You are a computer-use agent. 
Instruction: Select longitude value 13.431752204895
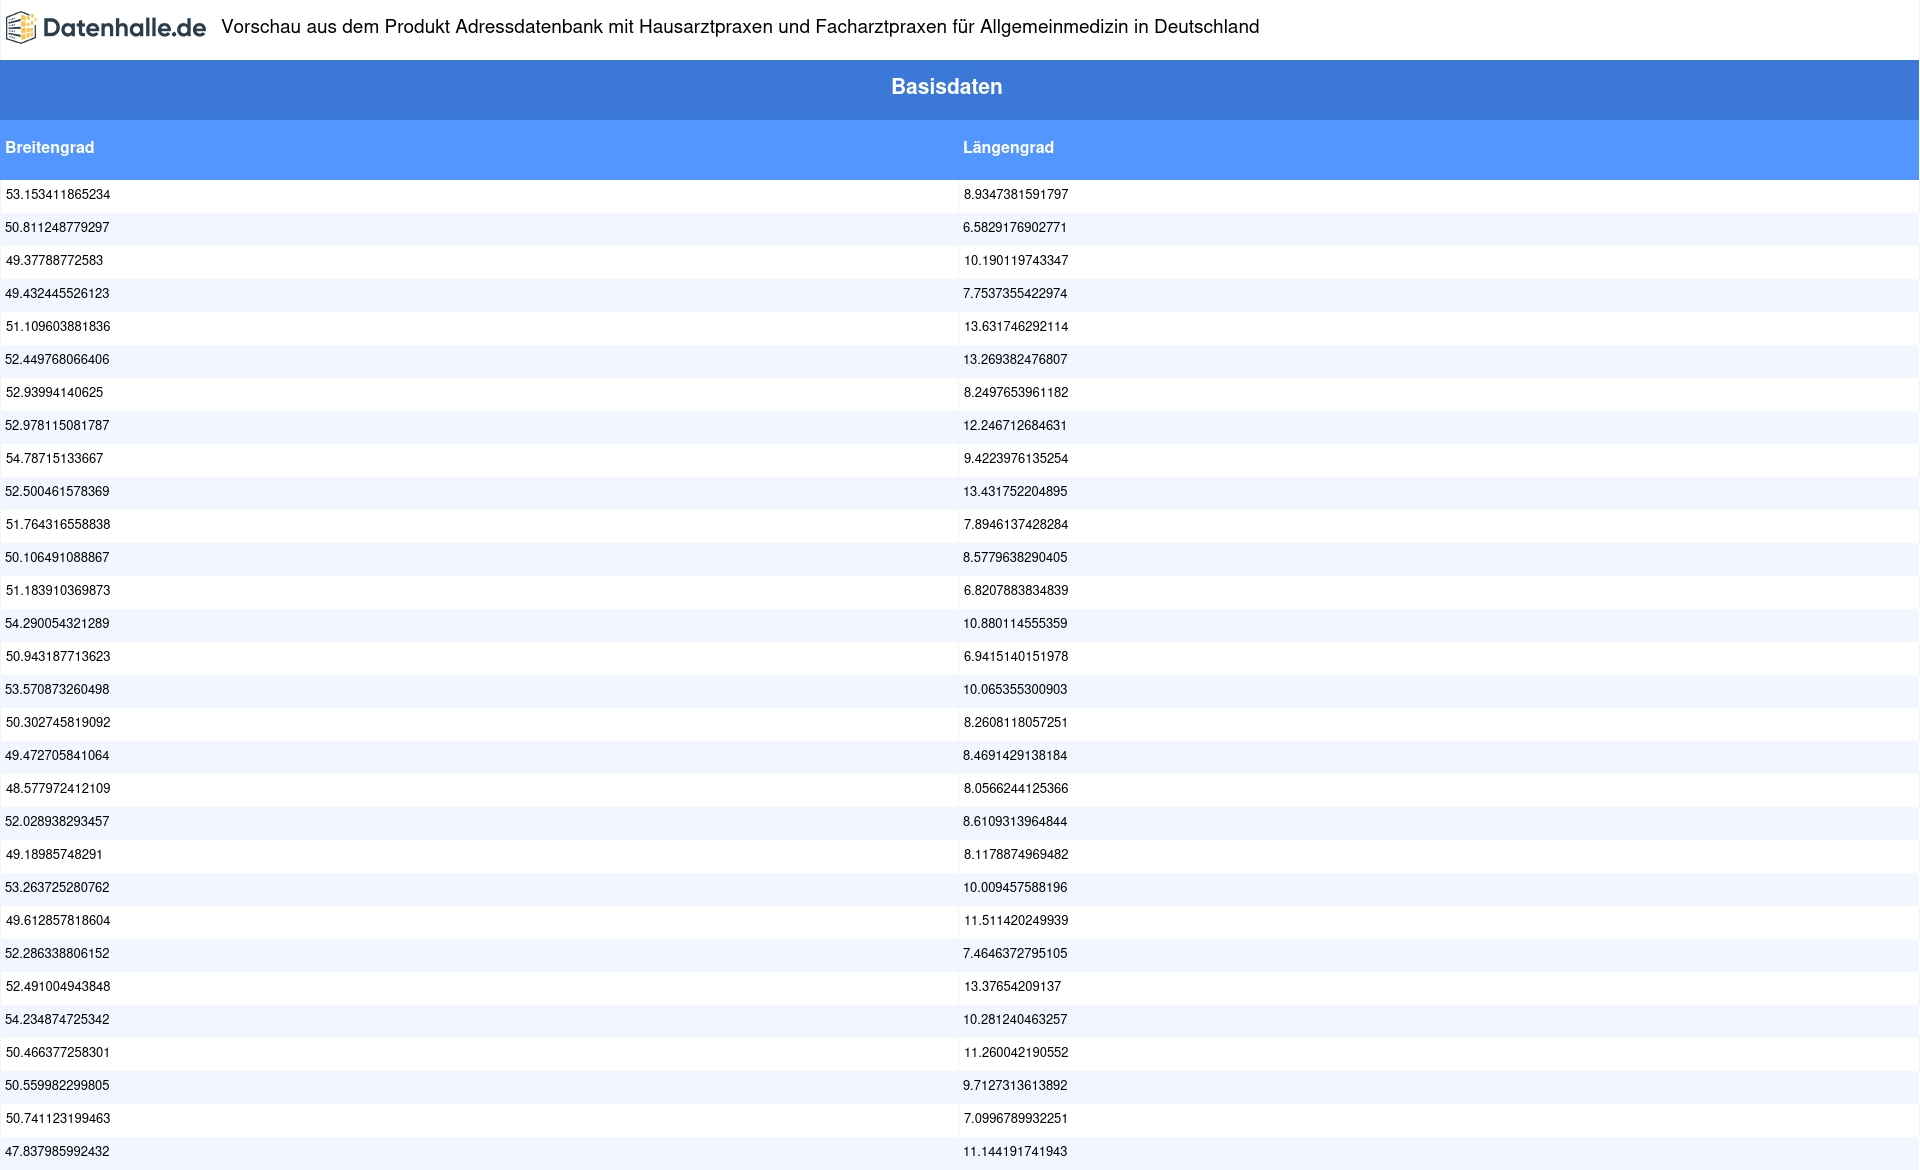[1015, 492]
